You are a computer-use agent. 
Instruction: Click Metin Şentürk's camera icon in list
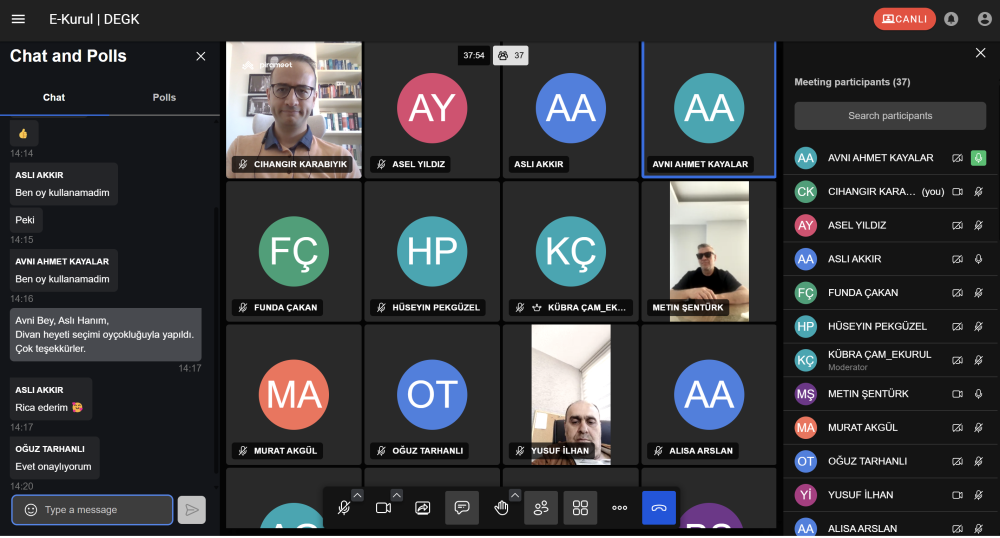957,394
